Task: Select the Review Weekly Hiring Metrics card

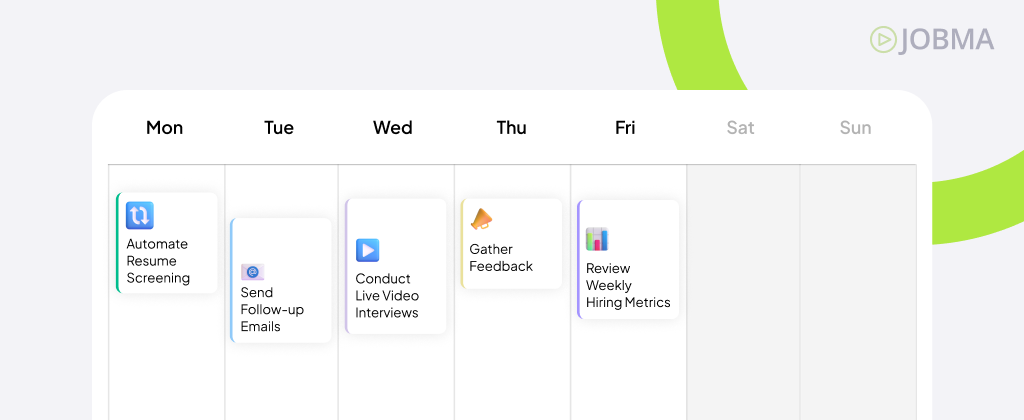Action: click(628, 259)
